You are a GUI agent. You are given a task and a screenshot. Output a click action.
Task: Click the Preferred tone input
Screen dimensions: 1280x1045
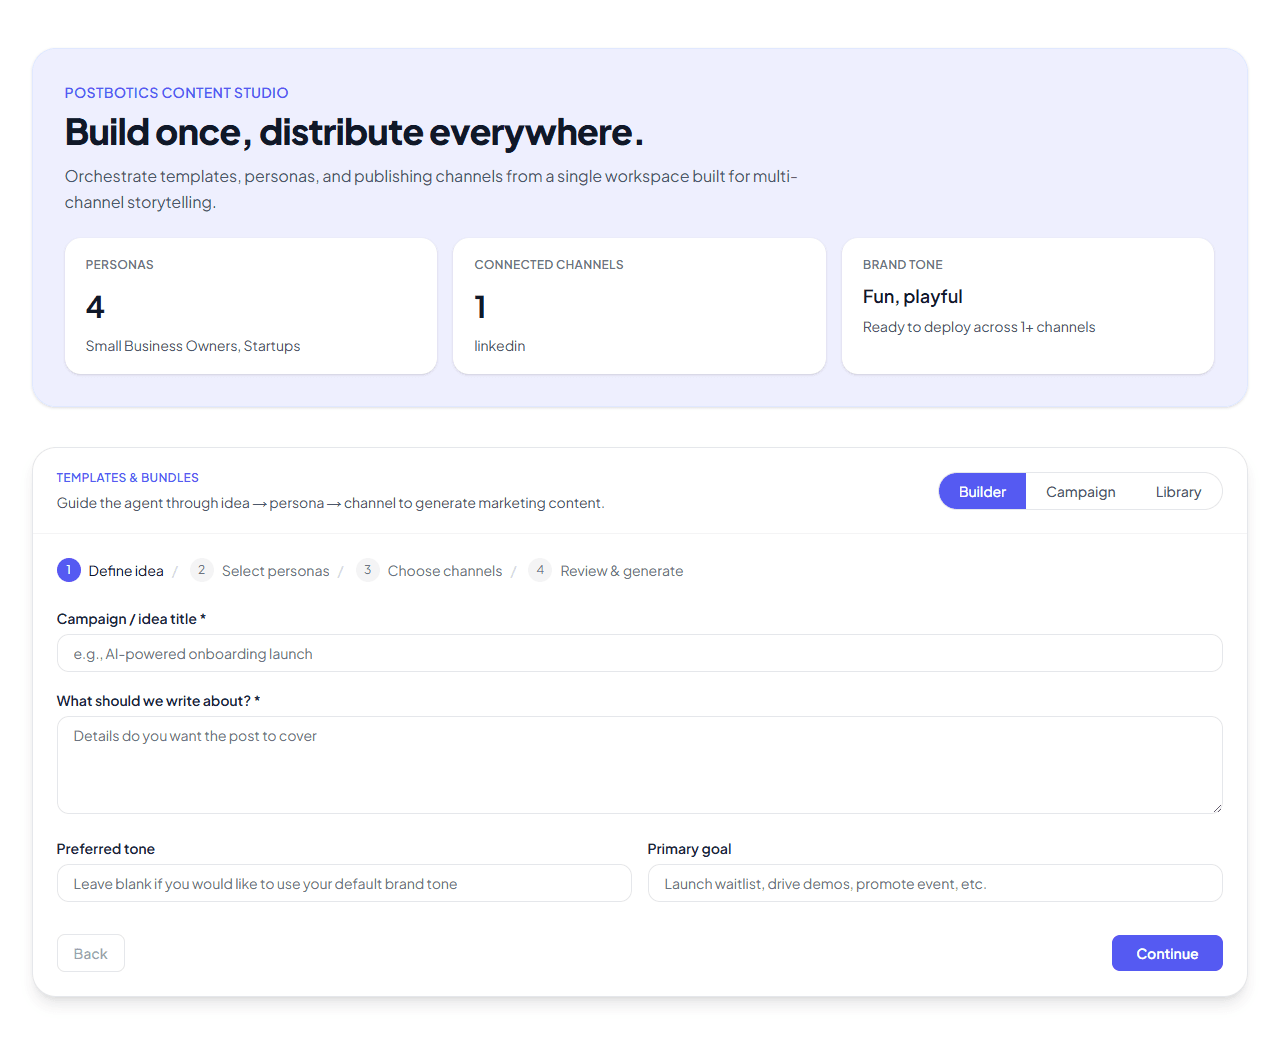coord(344,883)
